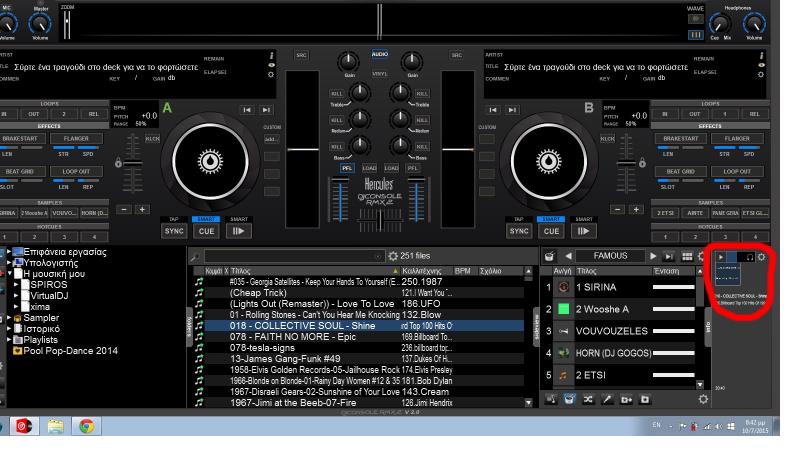Click the sampler drum icon beside FAMOUS bank
Screen dimensions: 800x450
(x=549, y=256)
